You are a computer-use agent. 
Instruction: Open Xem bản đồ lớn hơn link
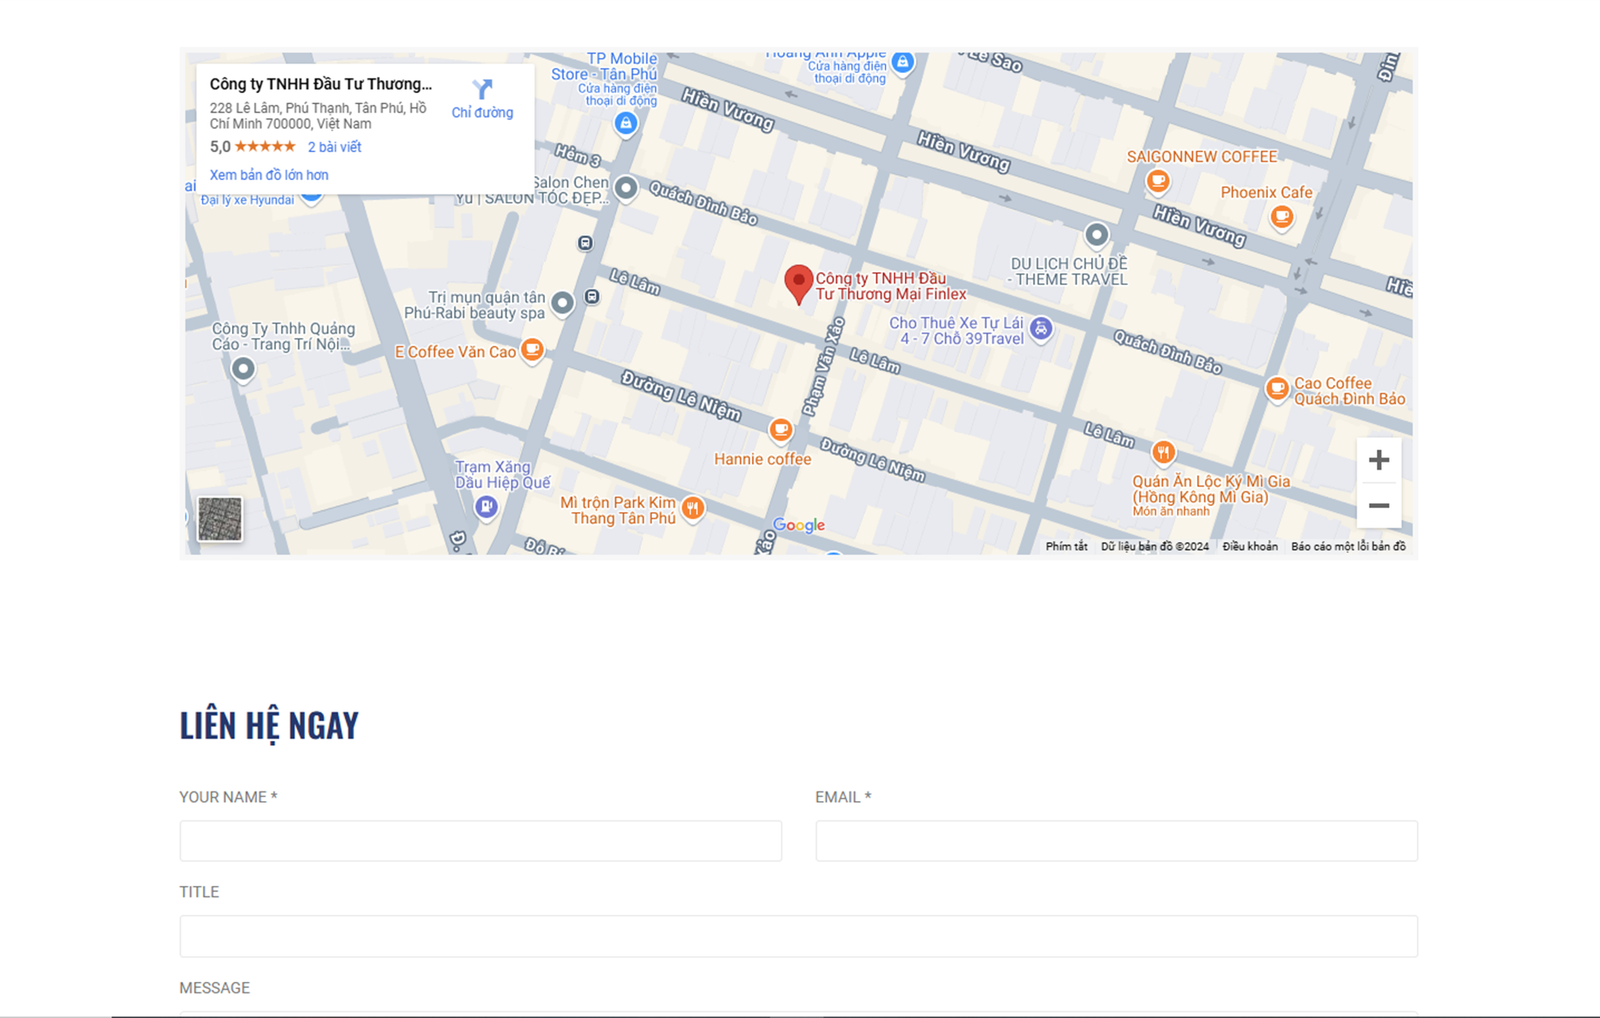click(x=269, y=175)
